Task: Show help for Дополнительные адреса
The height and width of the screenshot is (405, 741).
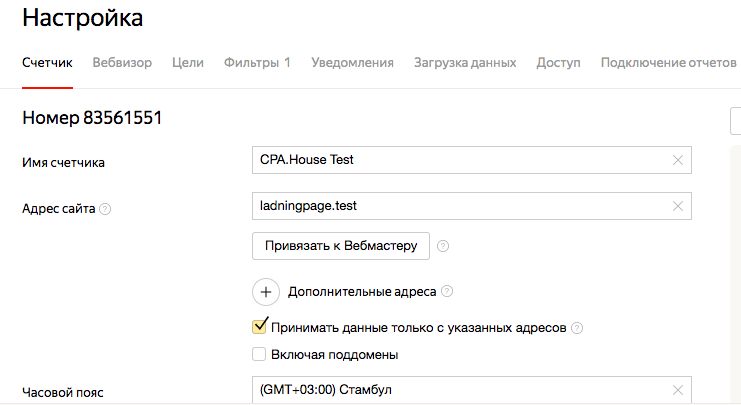Action: tap(447, 292)
